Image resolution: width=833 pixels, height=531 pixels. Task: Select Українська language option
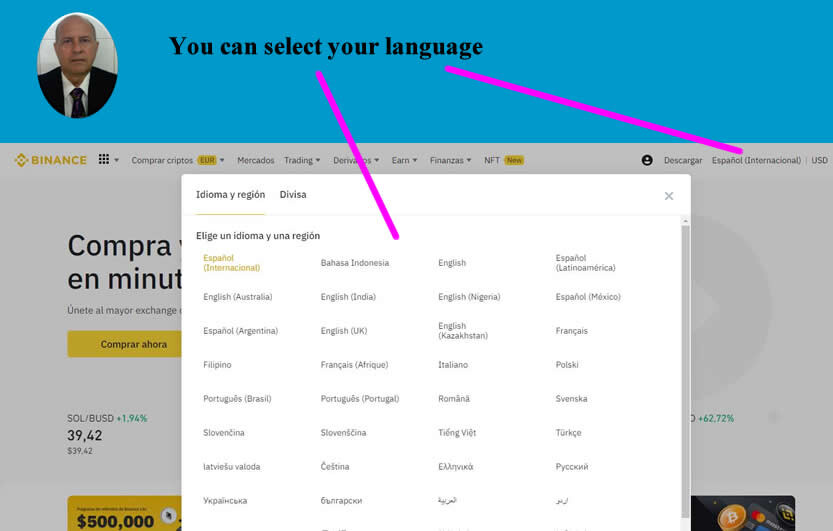coord(225,501)
